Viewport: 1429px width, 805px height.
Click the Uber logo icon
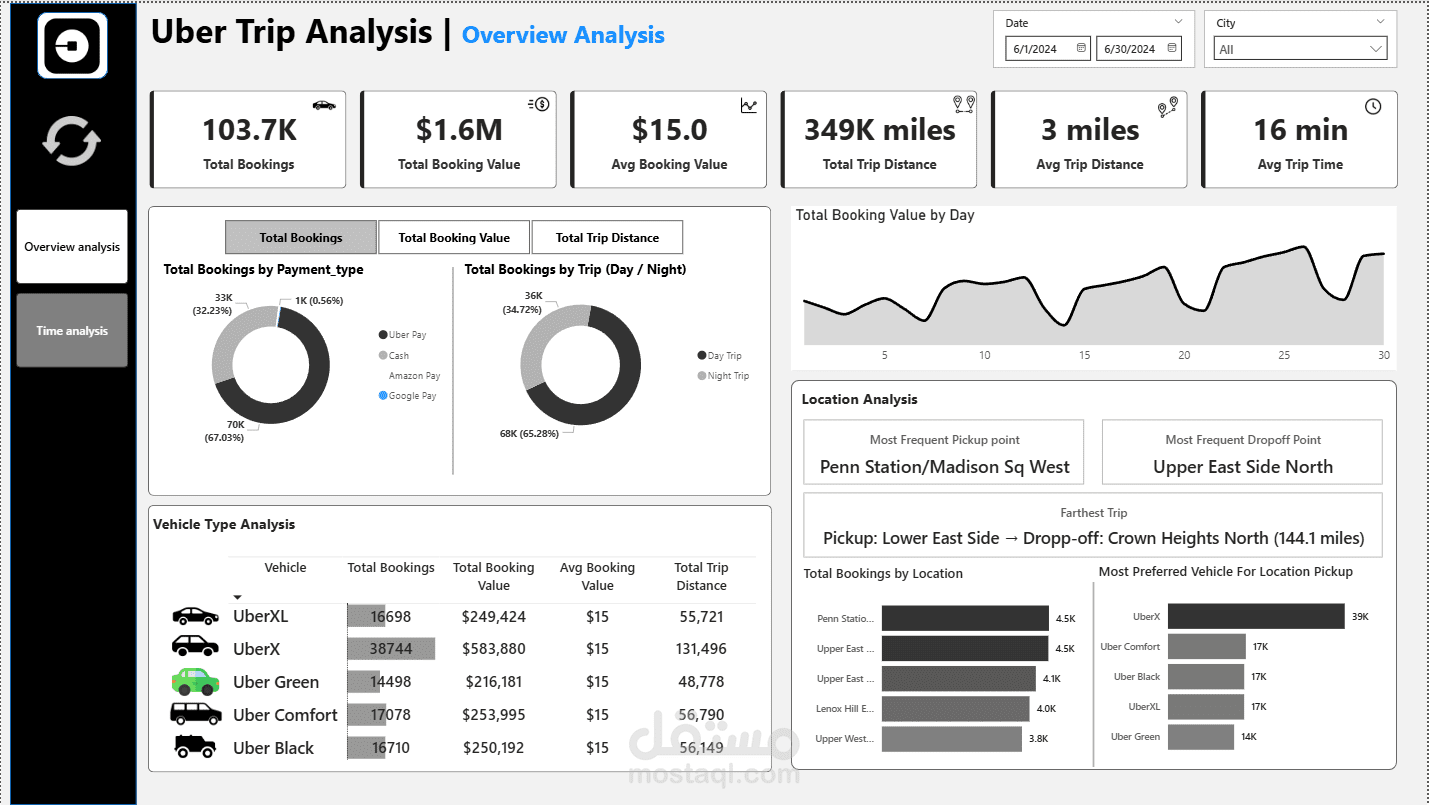coord(72,45)
